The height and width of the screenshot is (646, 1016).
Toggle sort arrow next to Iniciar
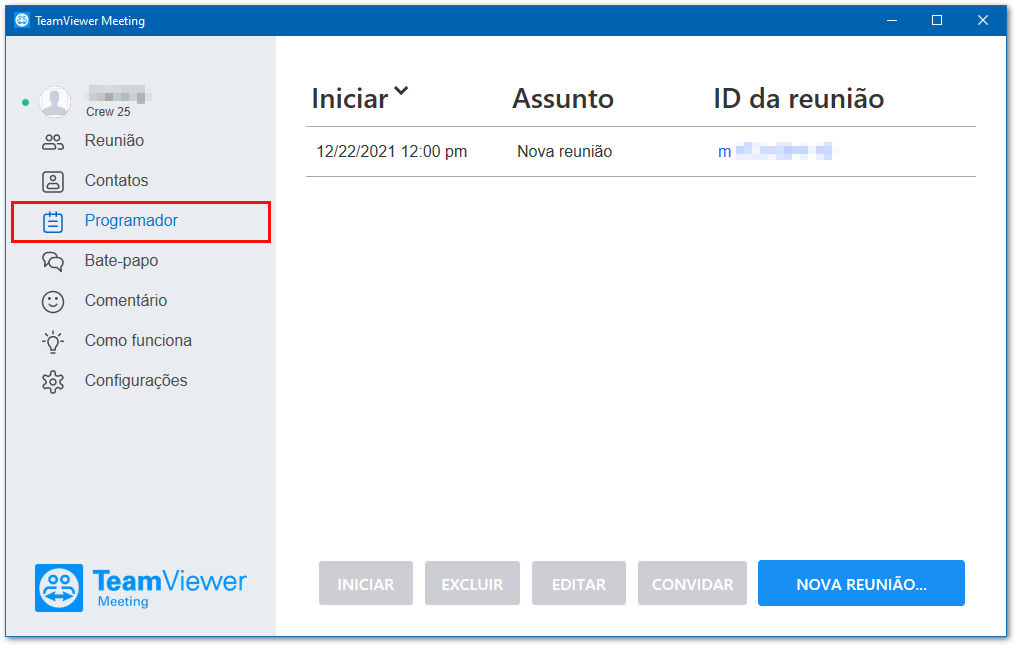(x=401, y=91)
